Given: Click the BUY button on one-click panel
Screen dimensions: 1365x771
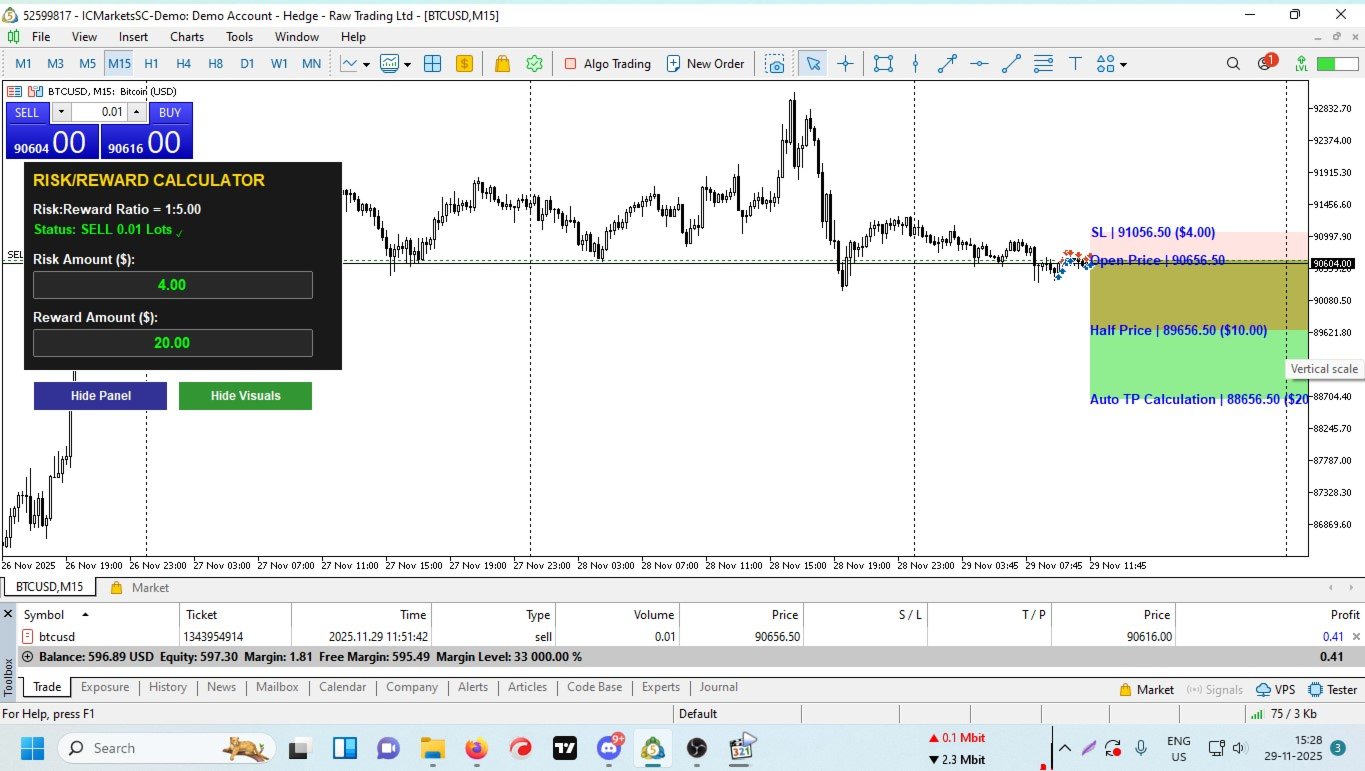Looking at the screenshot, I should coord(170,113).
